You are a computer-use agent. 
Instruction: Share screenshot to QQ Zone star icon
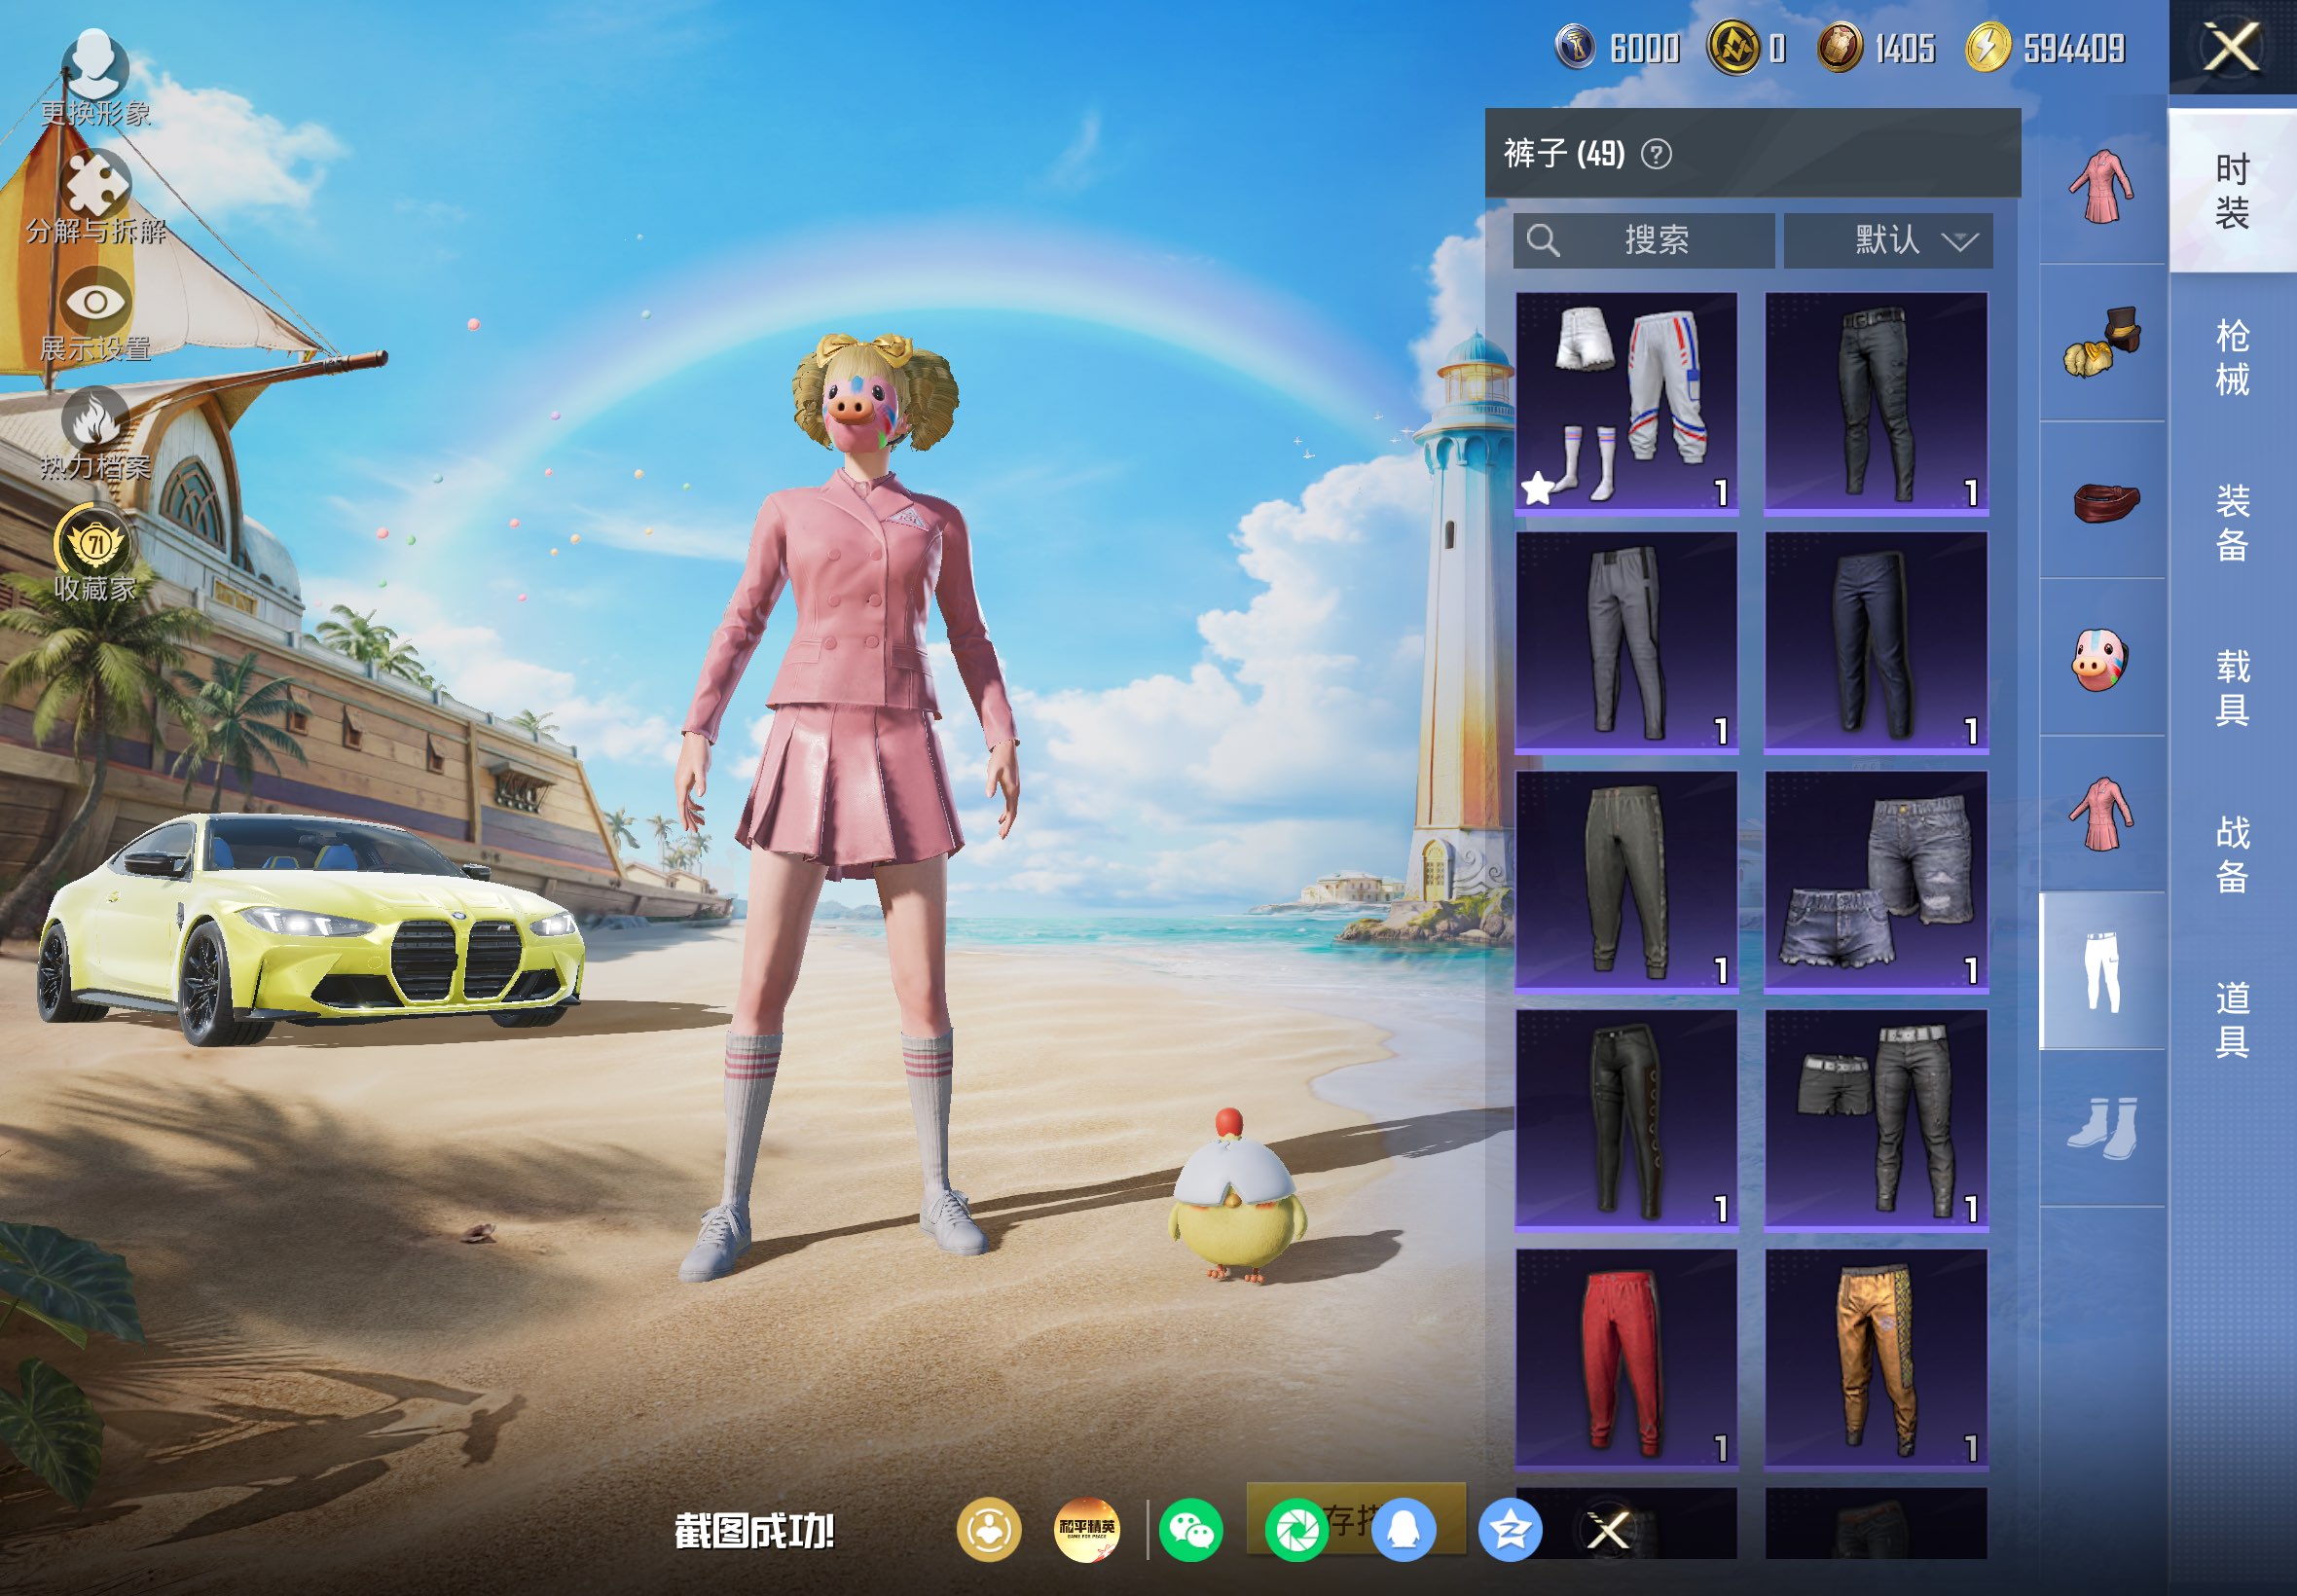1510,1530
